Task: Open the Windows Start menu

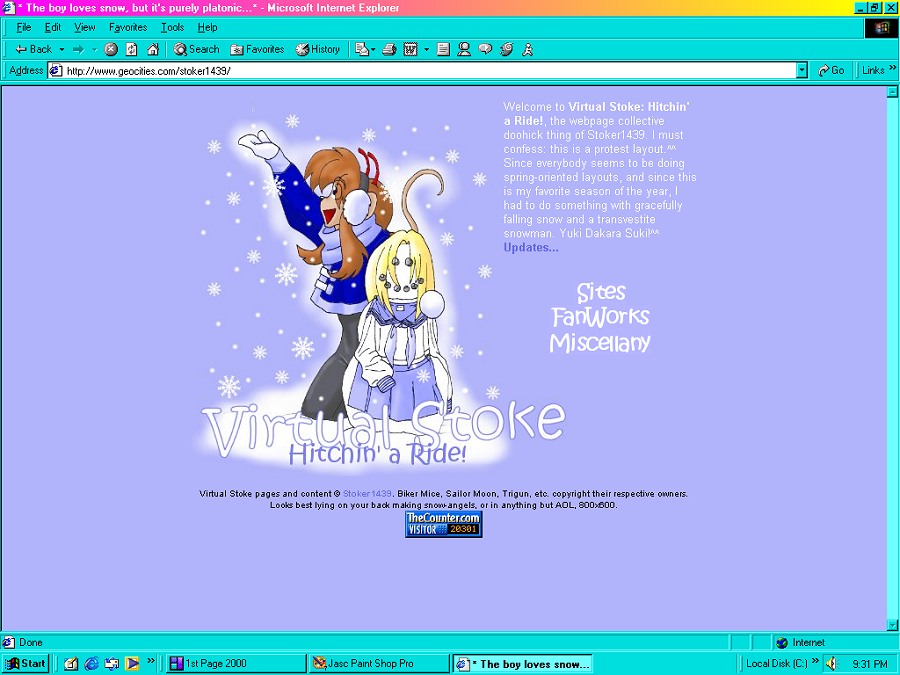Action: click(25, 664)
